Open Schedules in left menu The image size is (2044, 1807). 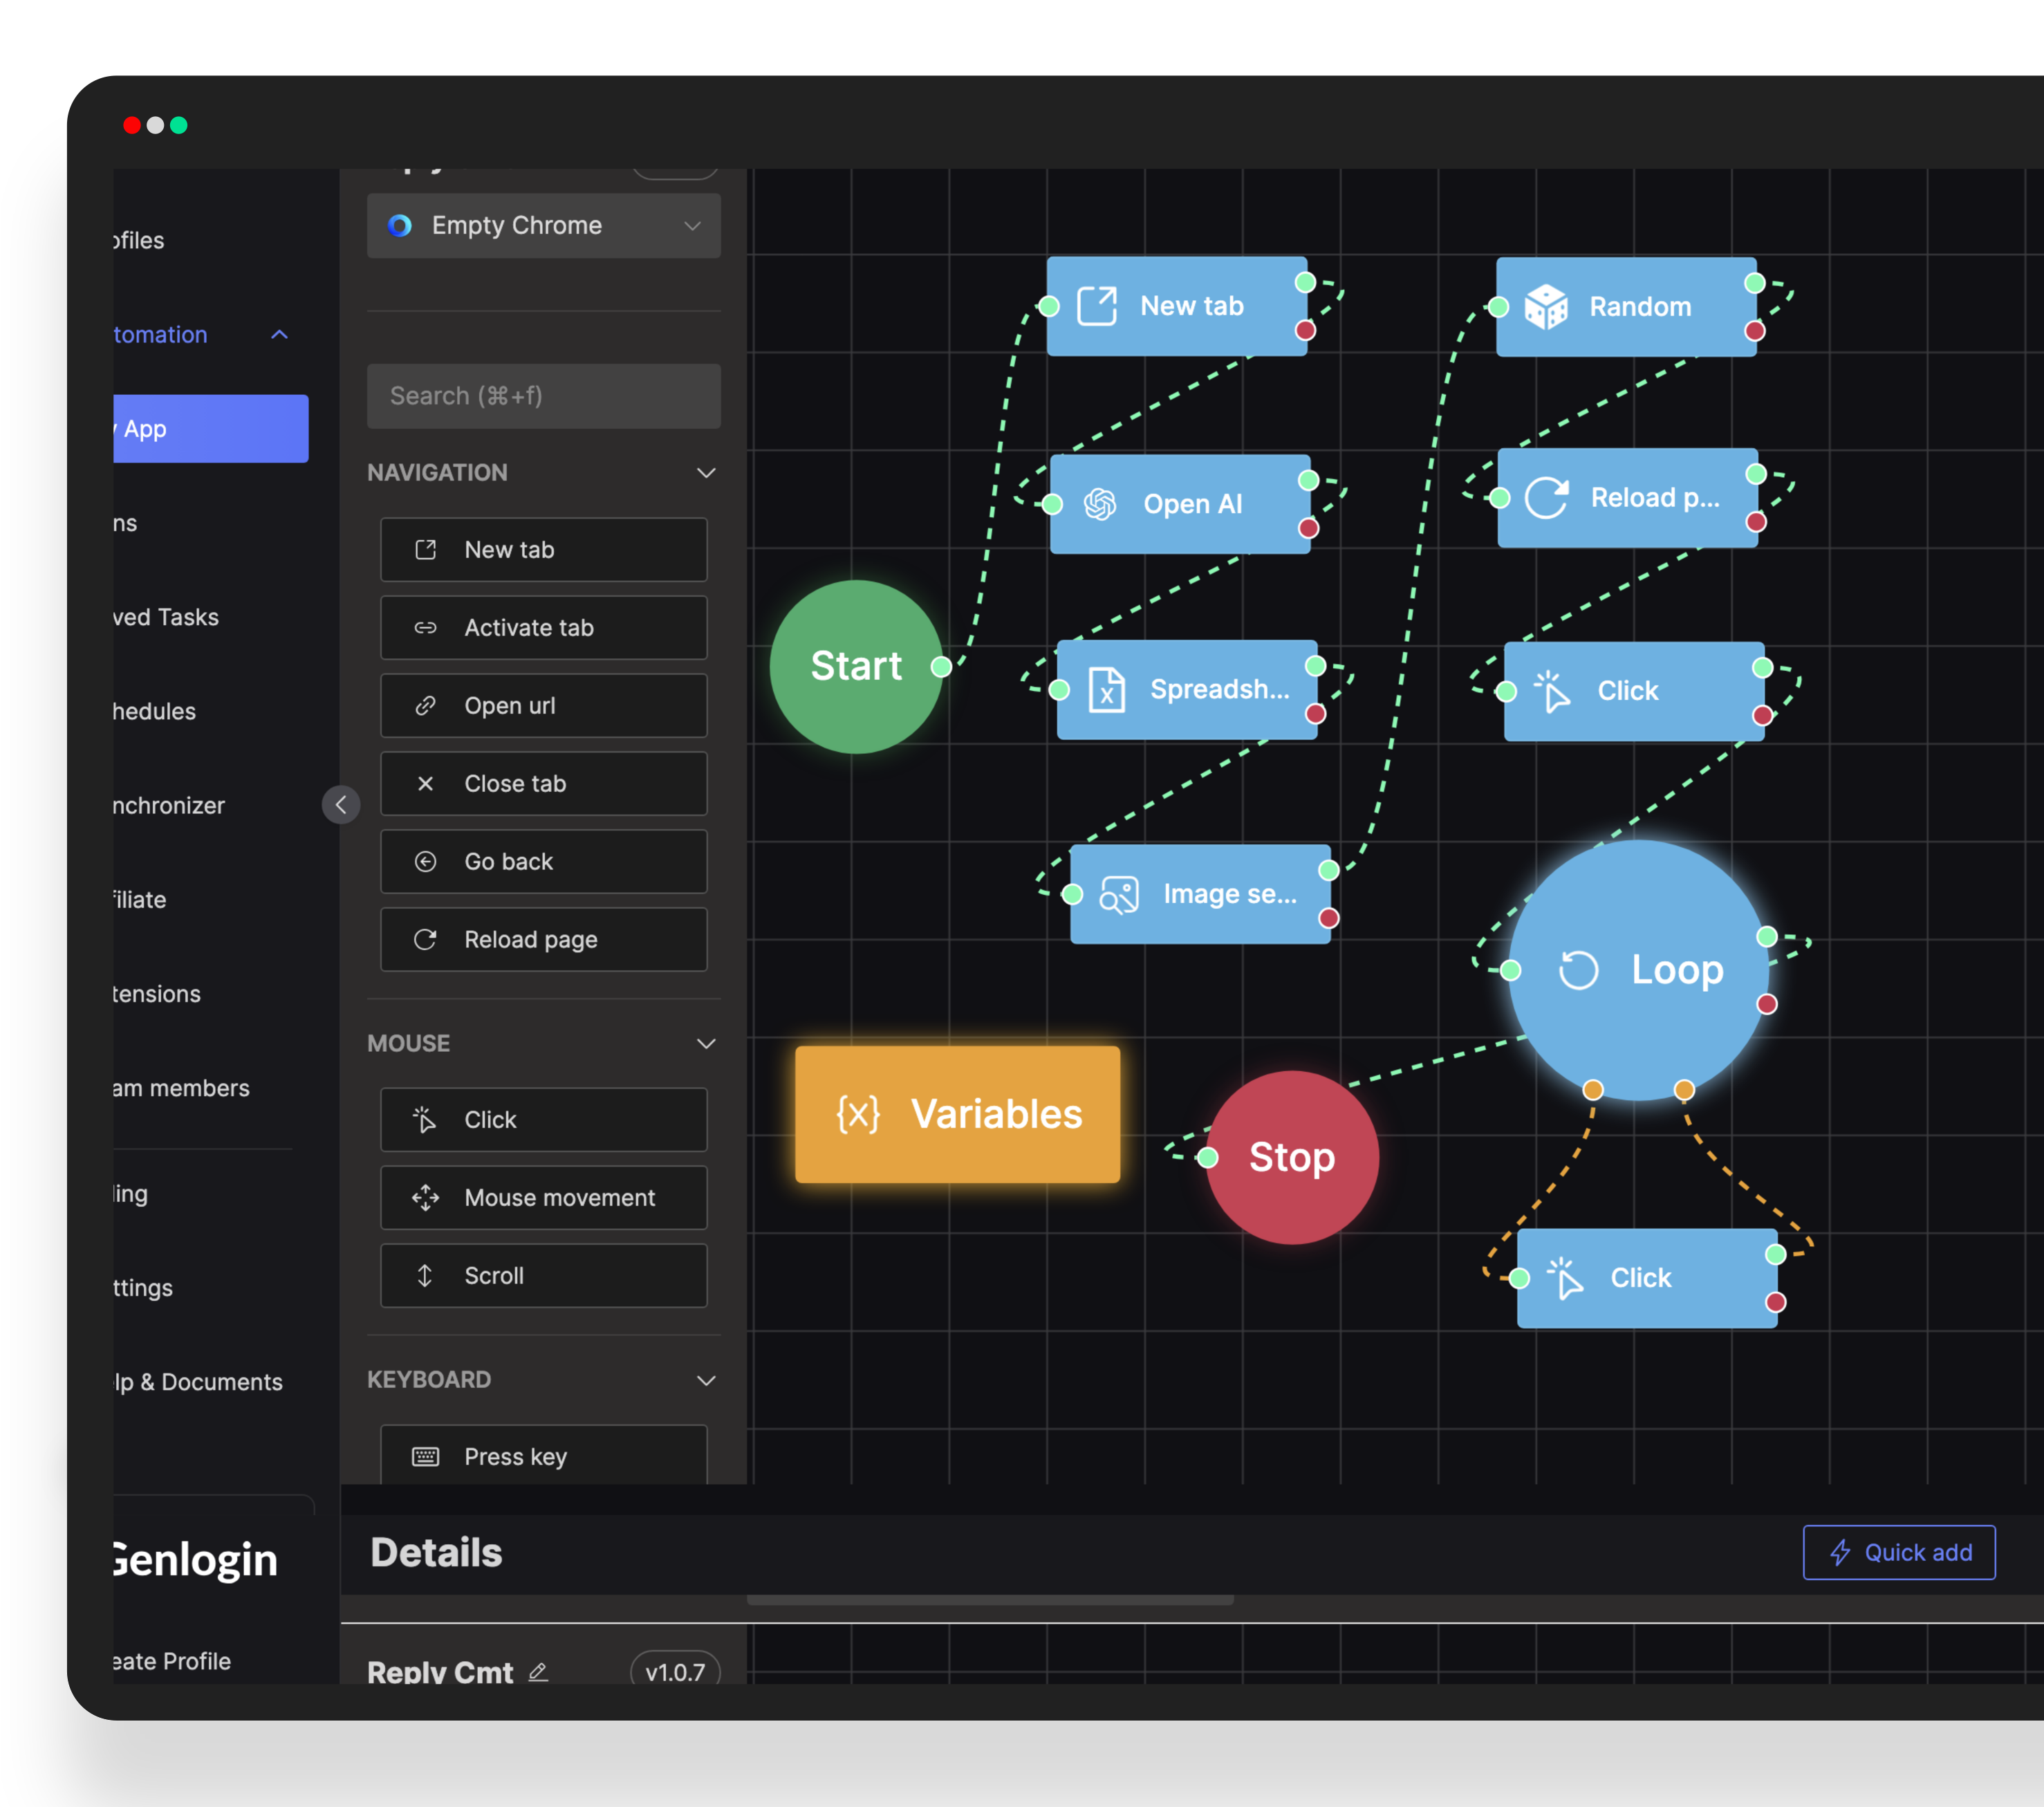(x=155, y=712)
